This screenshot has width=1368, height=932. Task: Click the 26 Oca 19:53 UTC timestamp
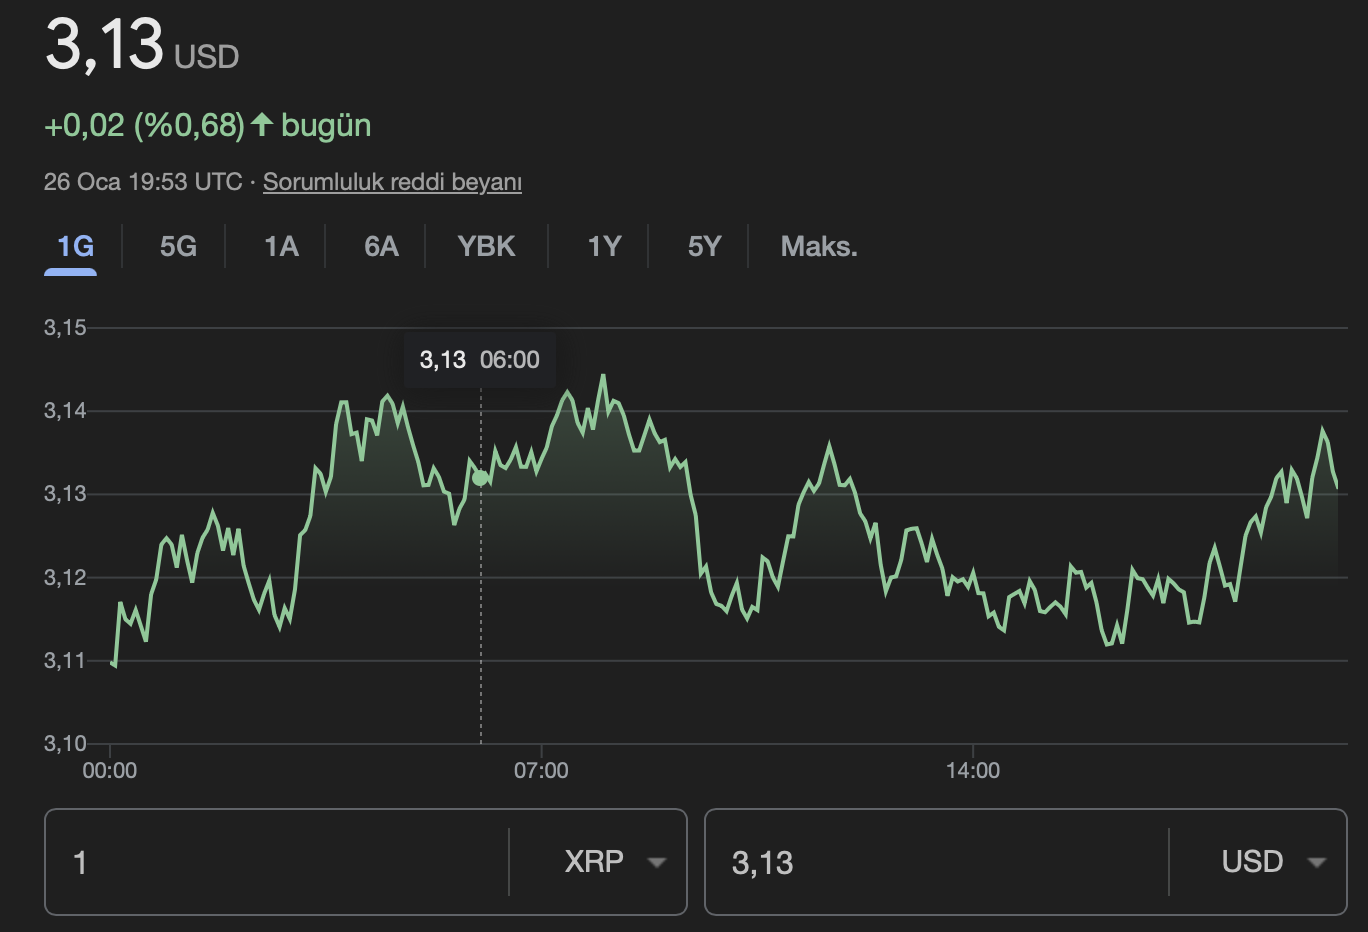(143, 182)
